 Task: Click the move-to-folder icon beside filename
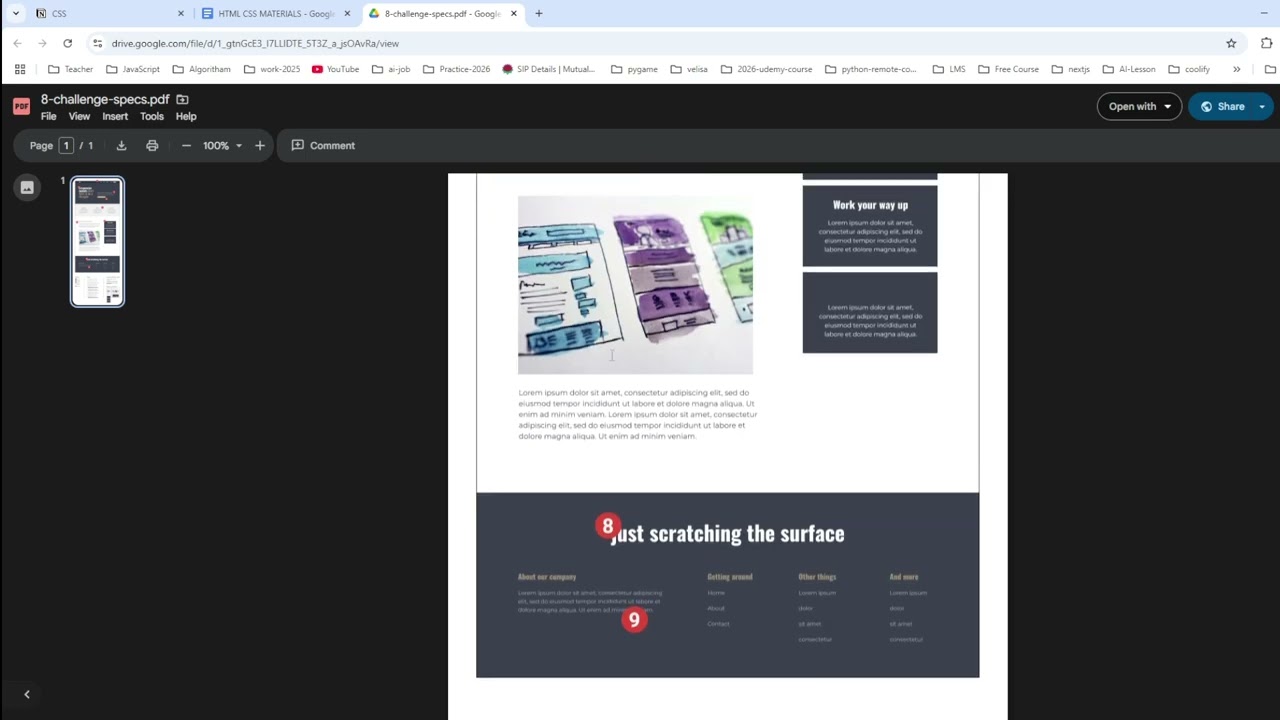[182, 99]
